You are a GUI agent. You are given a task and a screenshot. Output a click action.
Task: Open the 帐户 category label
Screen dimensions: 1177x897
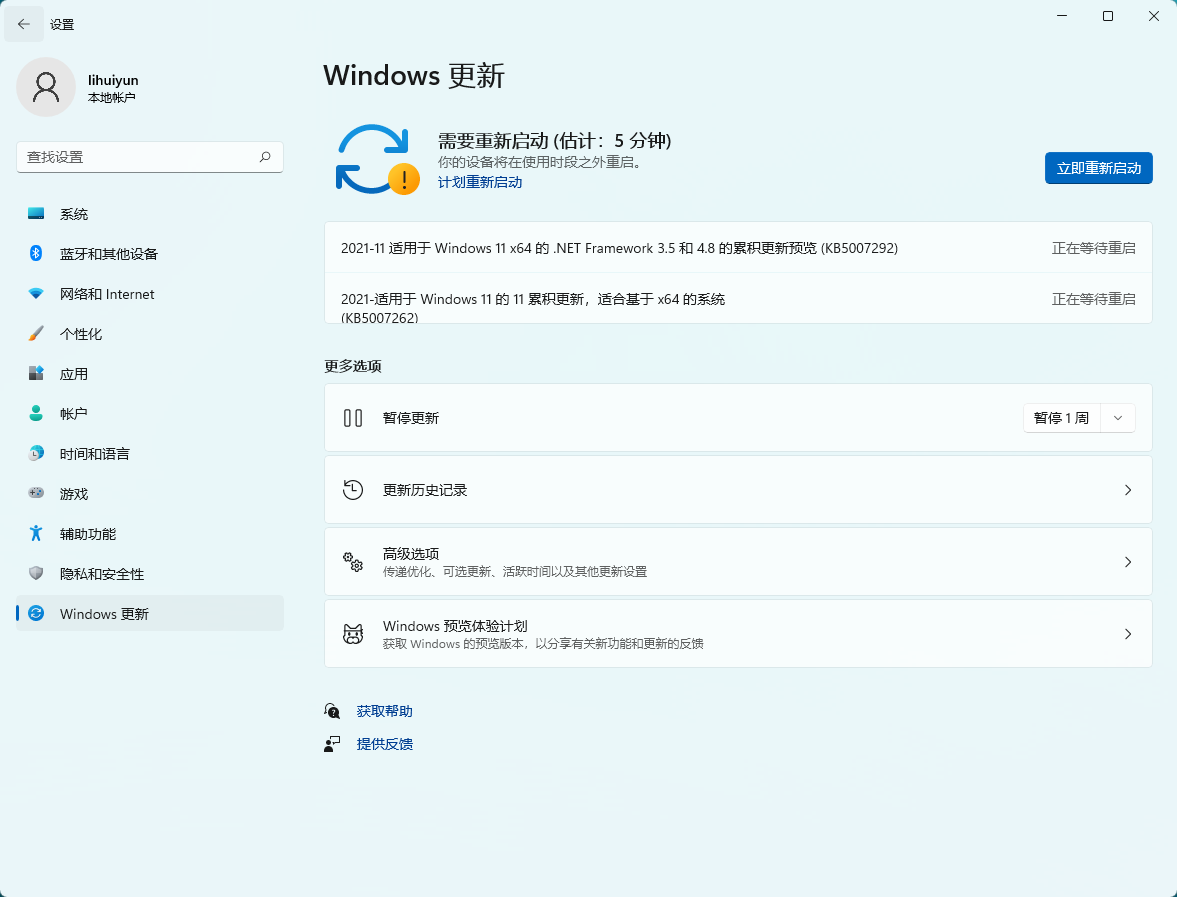pos(74,414)
